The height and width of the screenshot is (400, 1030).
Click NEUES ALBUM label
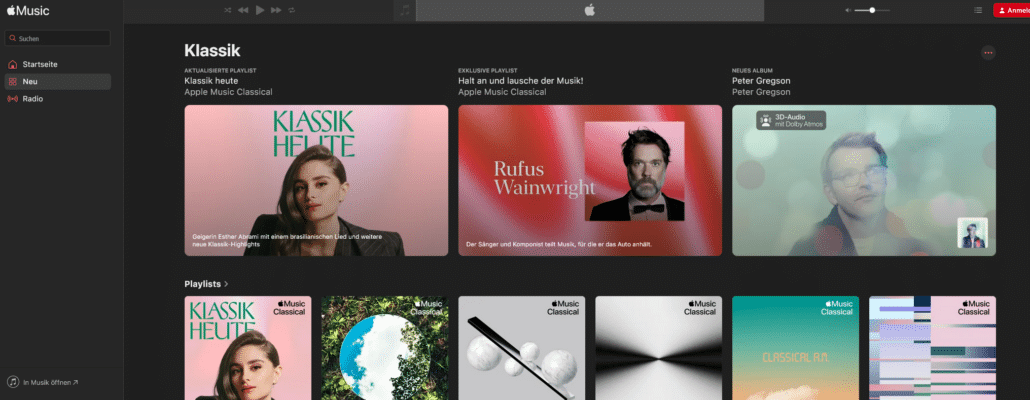coord(752,70)
